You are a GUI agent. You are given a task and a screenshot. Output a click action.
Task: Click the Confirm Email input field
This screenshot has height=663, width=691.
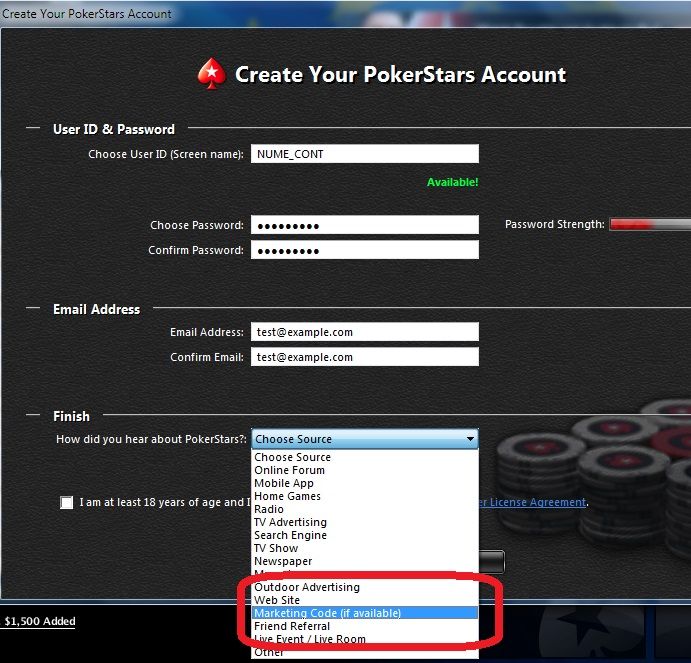pyautogui.click(x=364, y=357)
